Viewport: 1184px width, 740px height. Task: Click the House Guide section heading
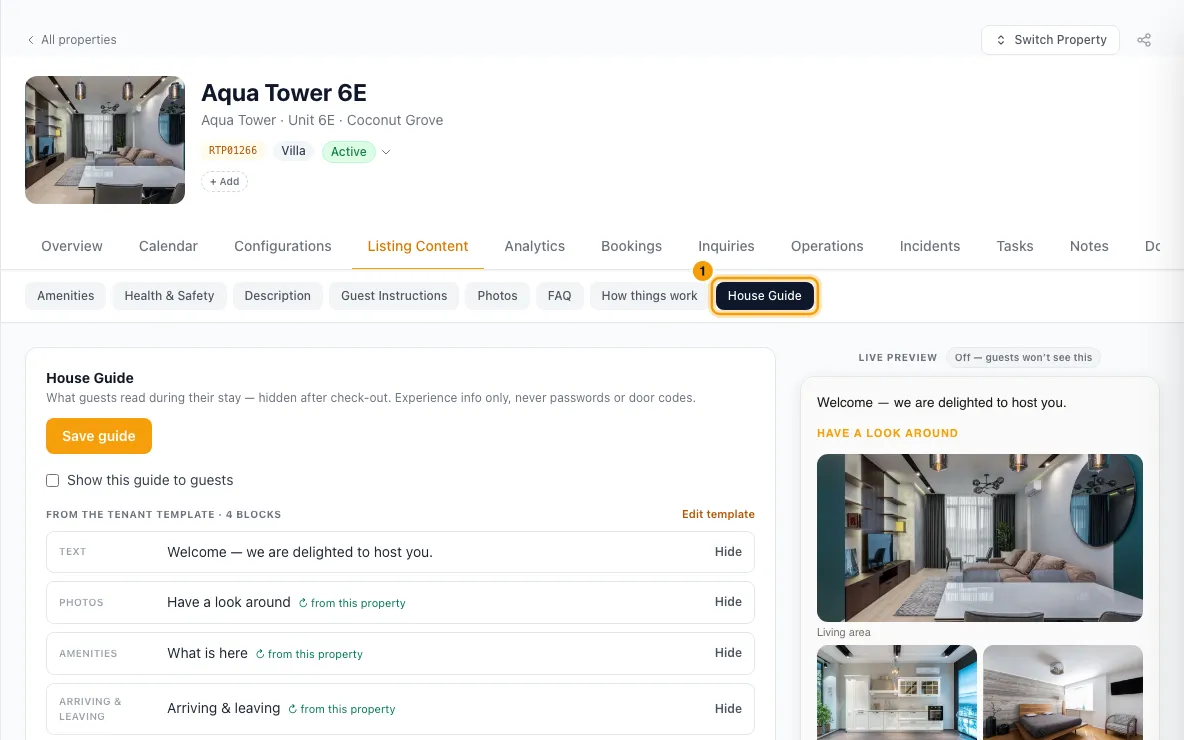(90, 378)
